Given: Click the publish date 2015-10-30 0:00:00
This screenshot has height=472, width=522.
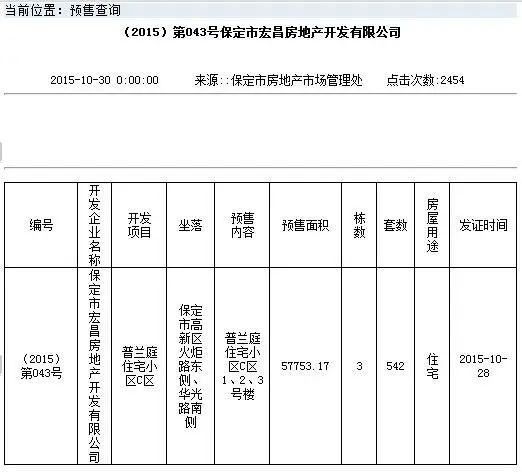Looking at the screenshot, I should click(x=104, y=80).
